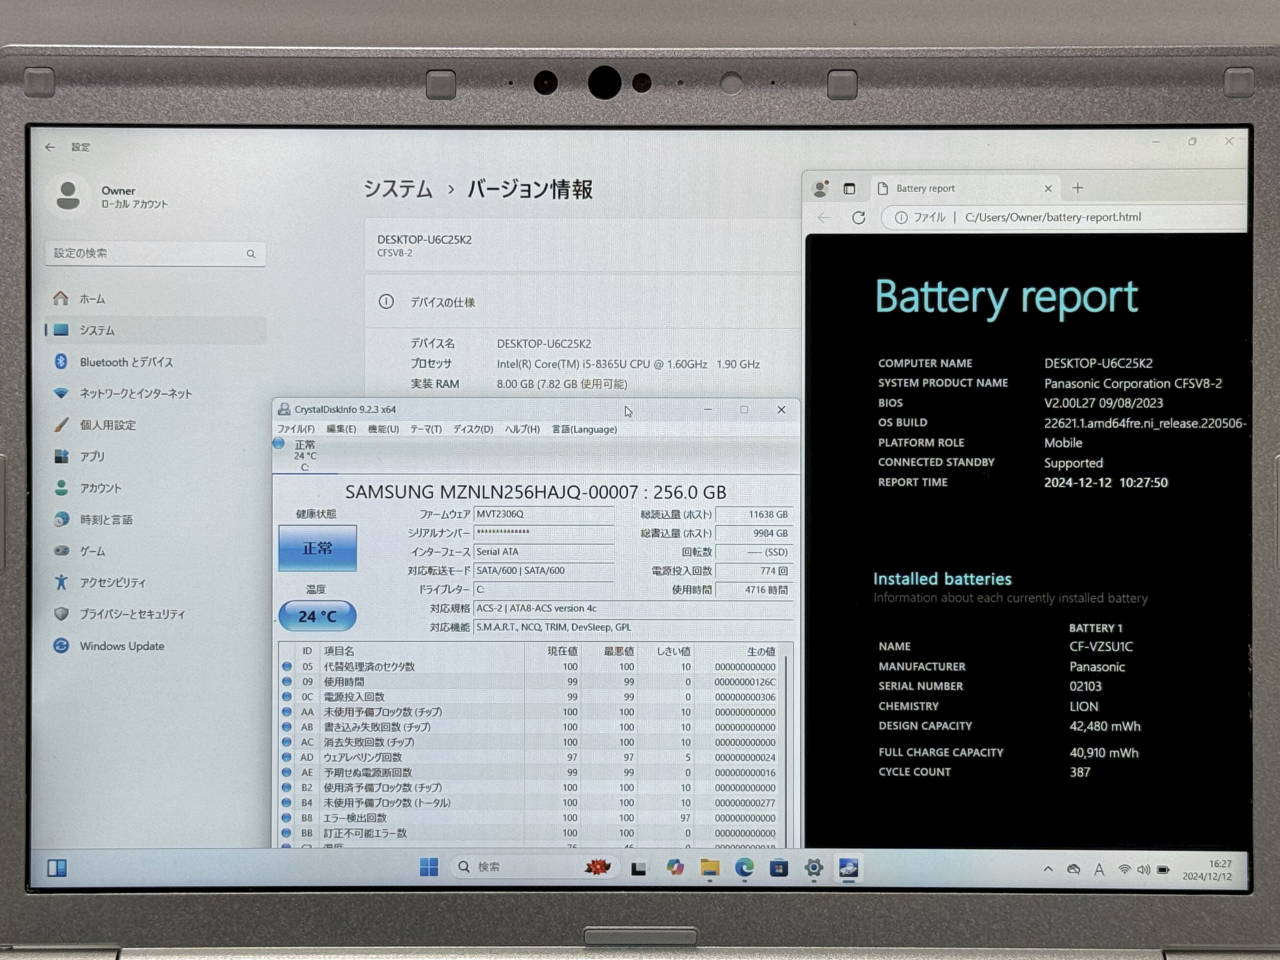The height and width of the screenshot is (960, 1280).
Task: Open アクセシビリティ in Settings sidebar
Action: click(155, 582)
